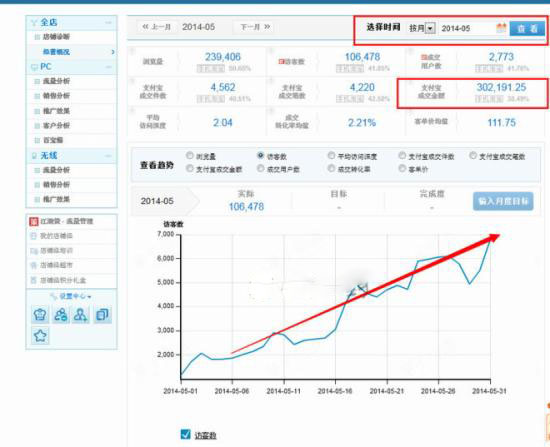
Task: Click the red 江湖策 logo icon
Action: tap(34, 221)
